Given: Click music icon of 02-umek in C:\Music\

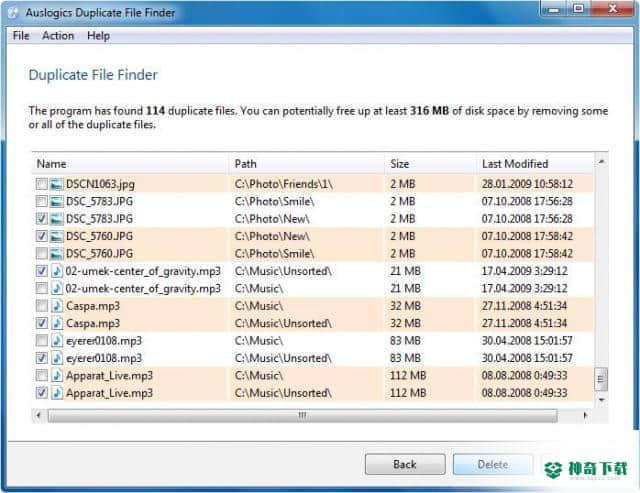Looking at the screenshot, I should click(x=57, y=289).
